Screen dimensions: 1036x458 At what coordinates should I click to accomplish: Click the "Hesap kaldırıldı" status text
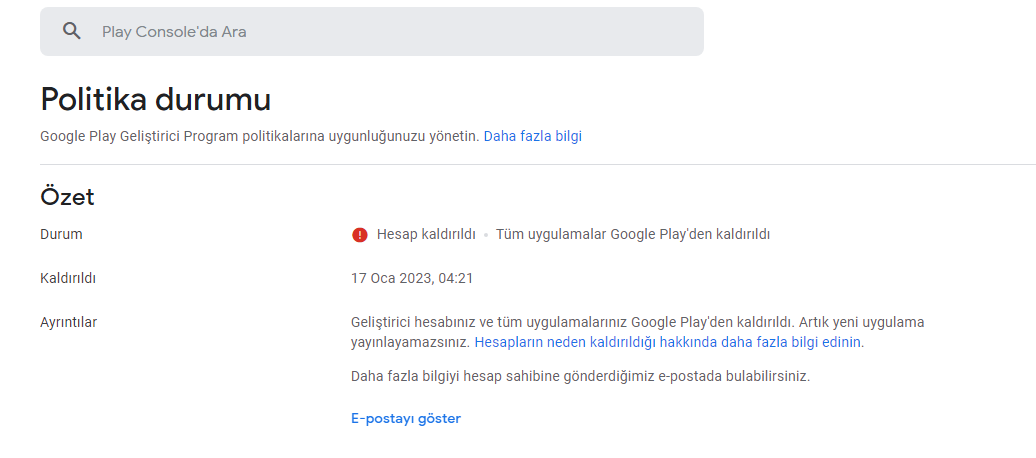tap(426, 234)
